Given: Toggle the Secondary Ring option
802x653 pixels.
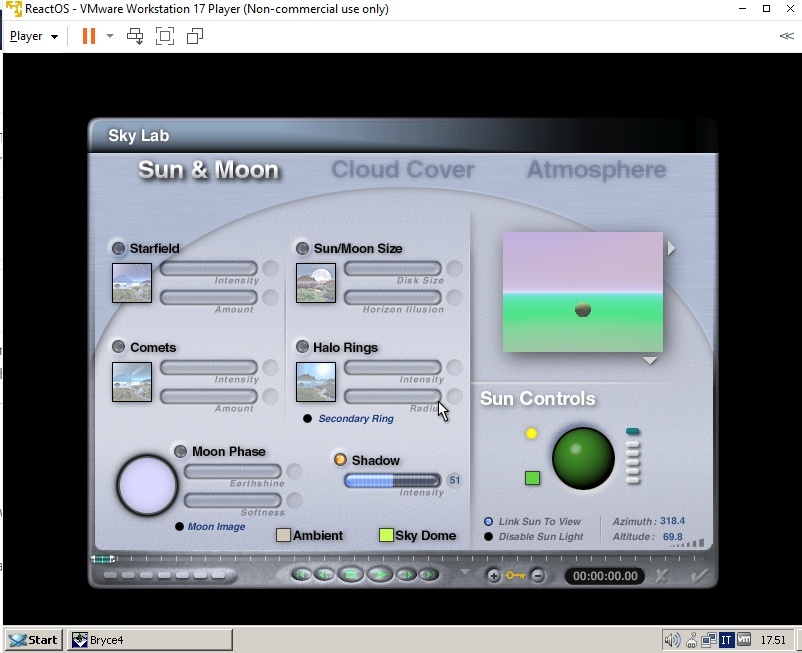Looking at the screenshot, I should [307, 419].
